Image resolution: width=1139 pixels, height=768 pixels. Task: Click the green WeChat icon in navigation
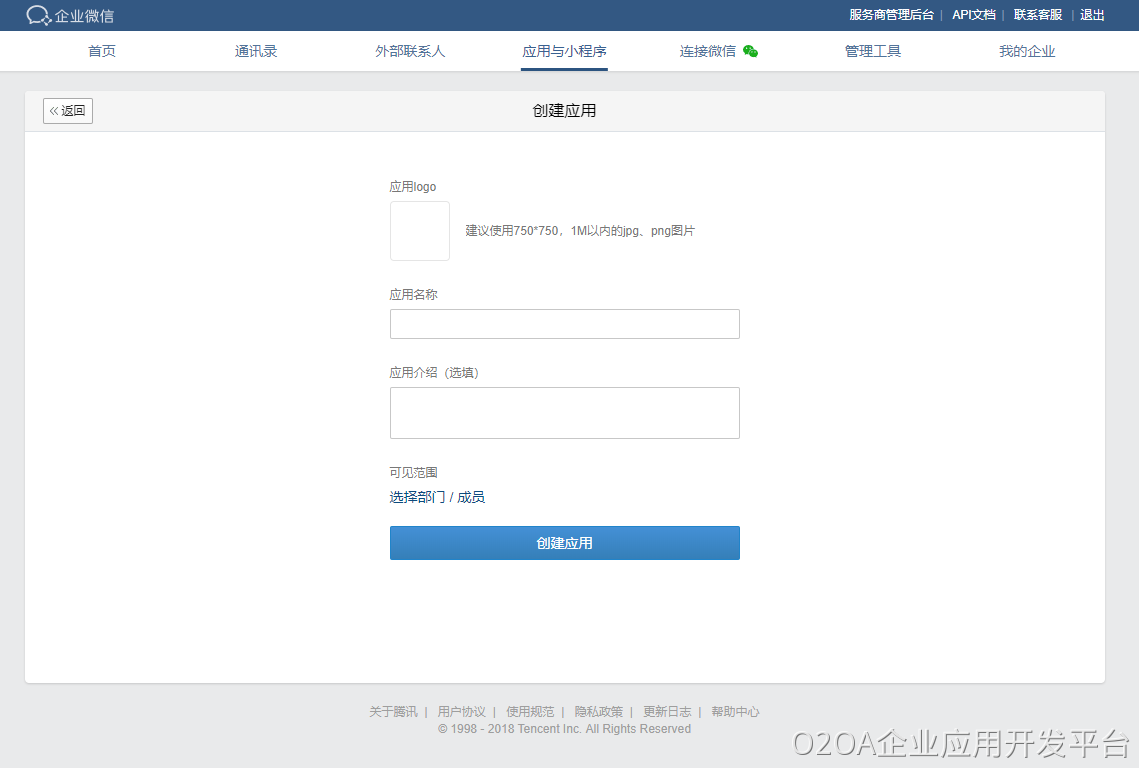750,51
